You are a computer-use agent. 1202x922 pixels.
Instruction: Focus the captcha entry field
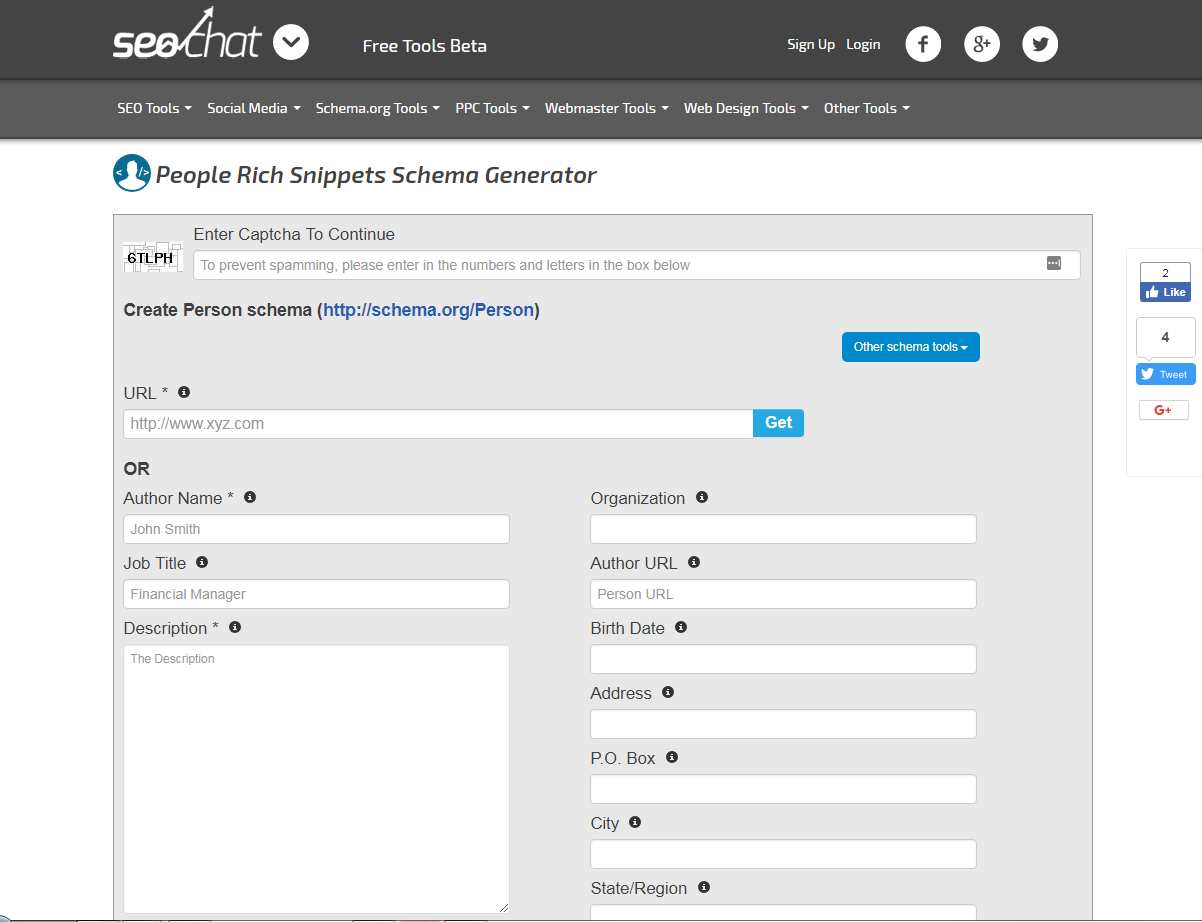636,265
